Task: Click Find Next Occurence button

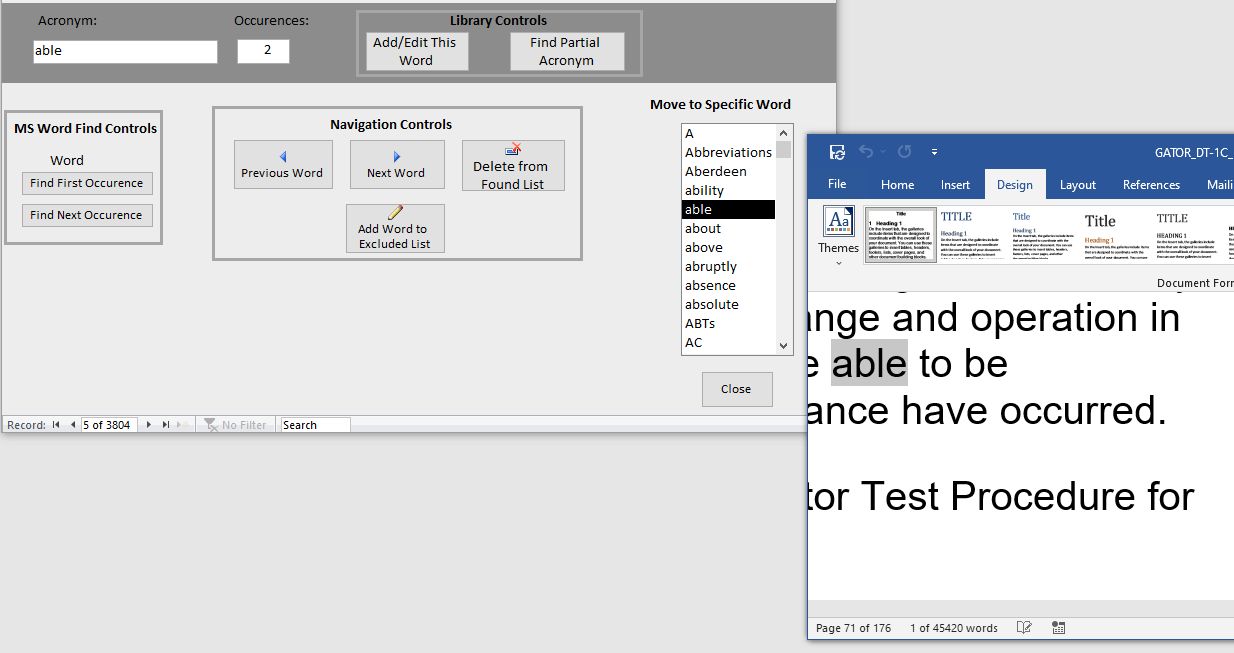Action: click(x=87, y=215)
